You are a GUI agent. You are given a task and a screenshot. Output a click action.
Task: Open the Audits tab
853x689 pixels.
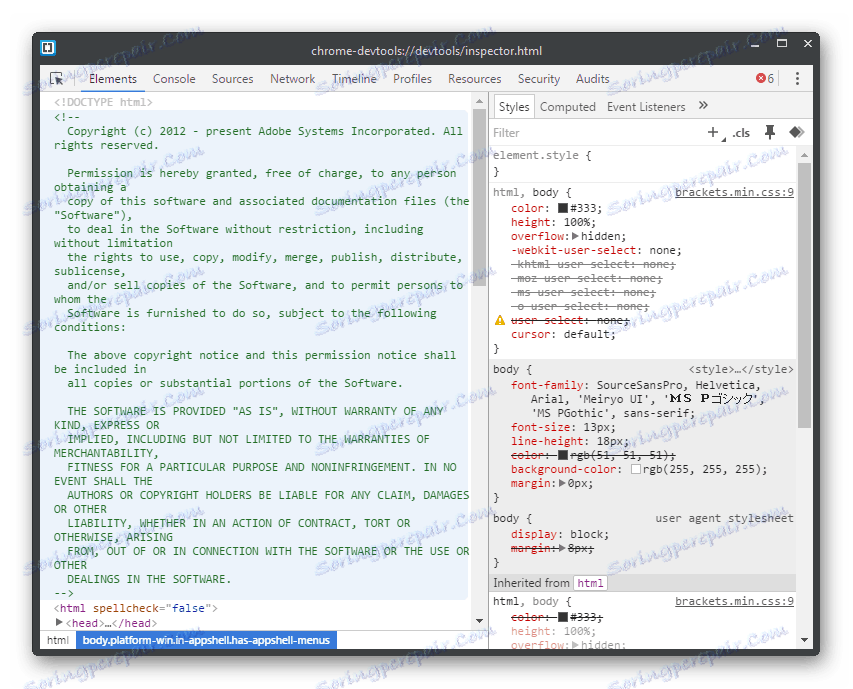click(x=592, y=79)
